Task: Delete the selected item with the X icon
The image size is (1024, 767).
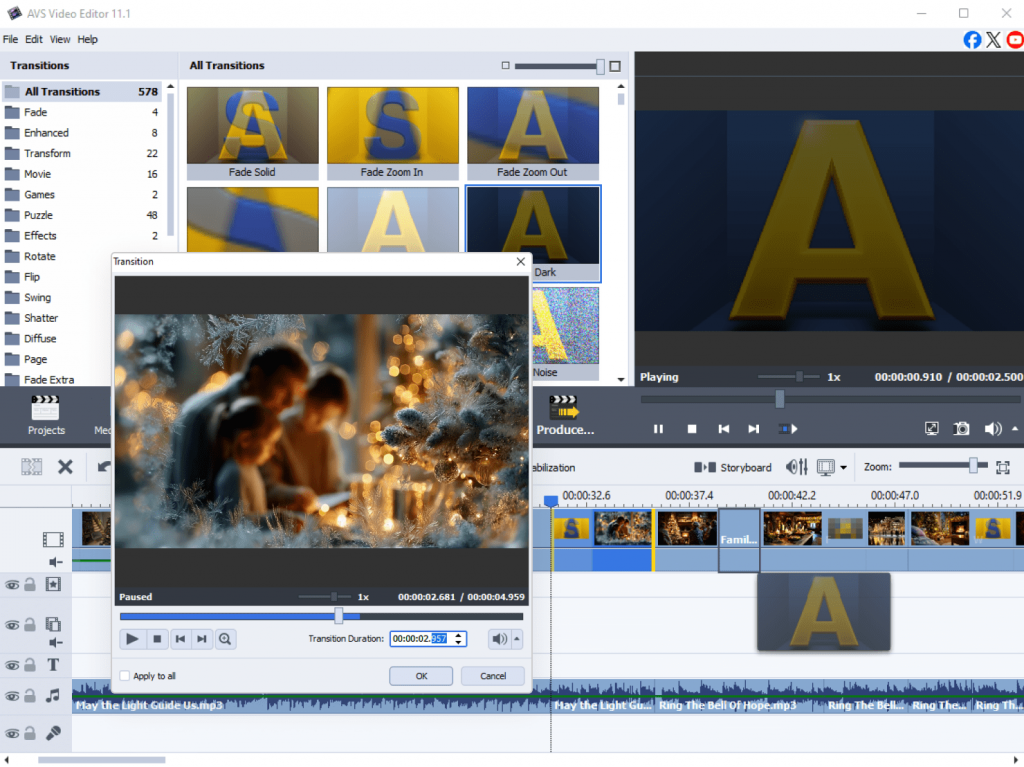Action: [x=65, y=467]
